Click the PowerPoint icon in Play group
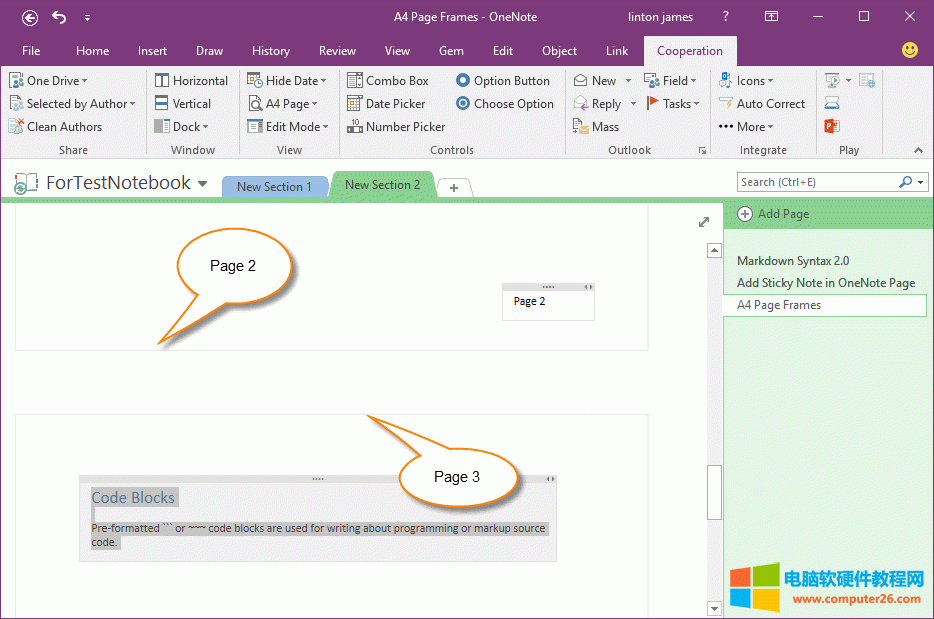 pos(832,126)
